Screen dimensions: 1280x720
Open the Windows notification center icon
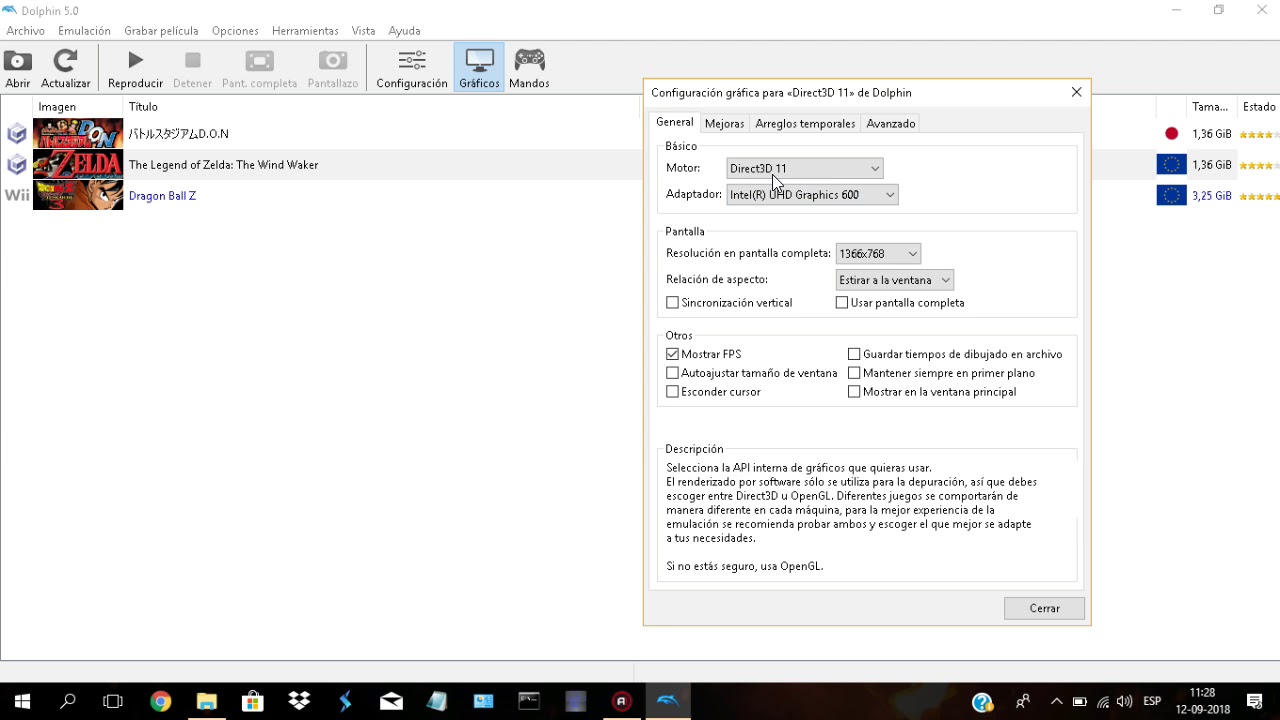coord(1255,701)
